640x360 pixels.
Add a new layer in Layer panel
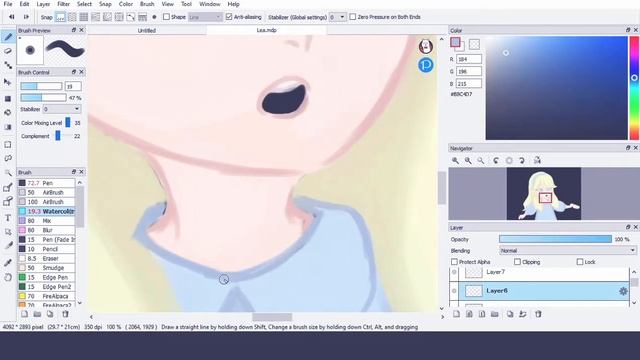coord(456,314)
